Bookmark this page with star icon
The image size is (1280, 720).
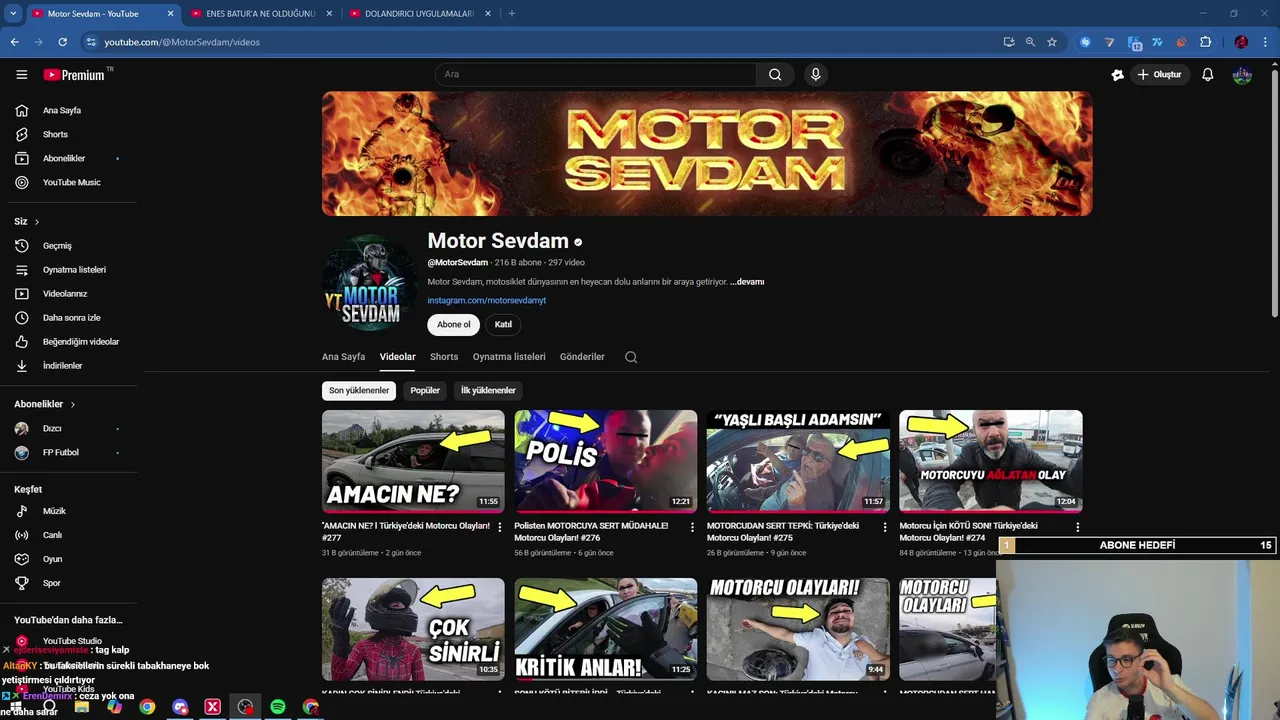pyautogui.click(x=1052, y=42)
